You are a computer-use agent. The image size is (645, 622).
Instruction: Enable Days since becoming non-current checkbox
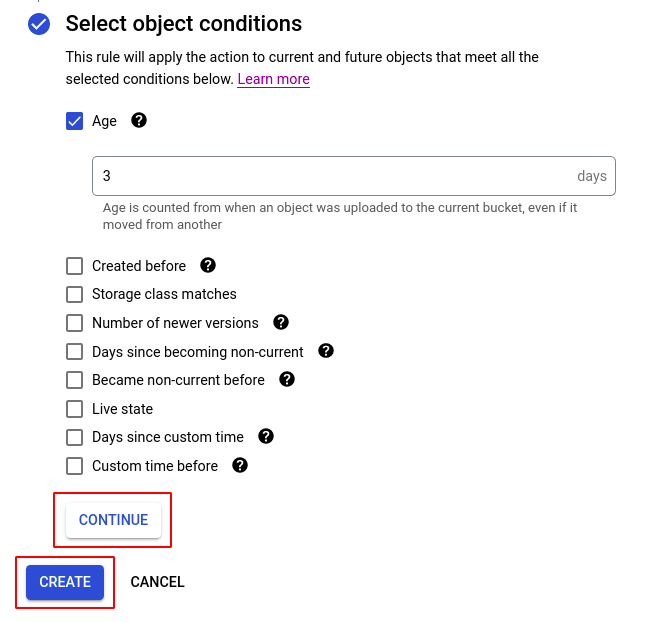click(x=74, y=352)
